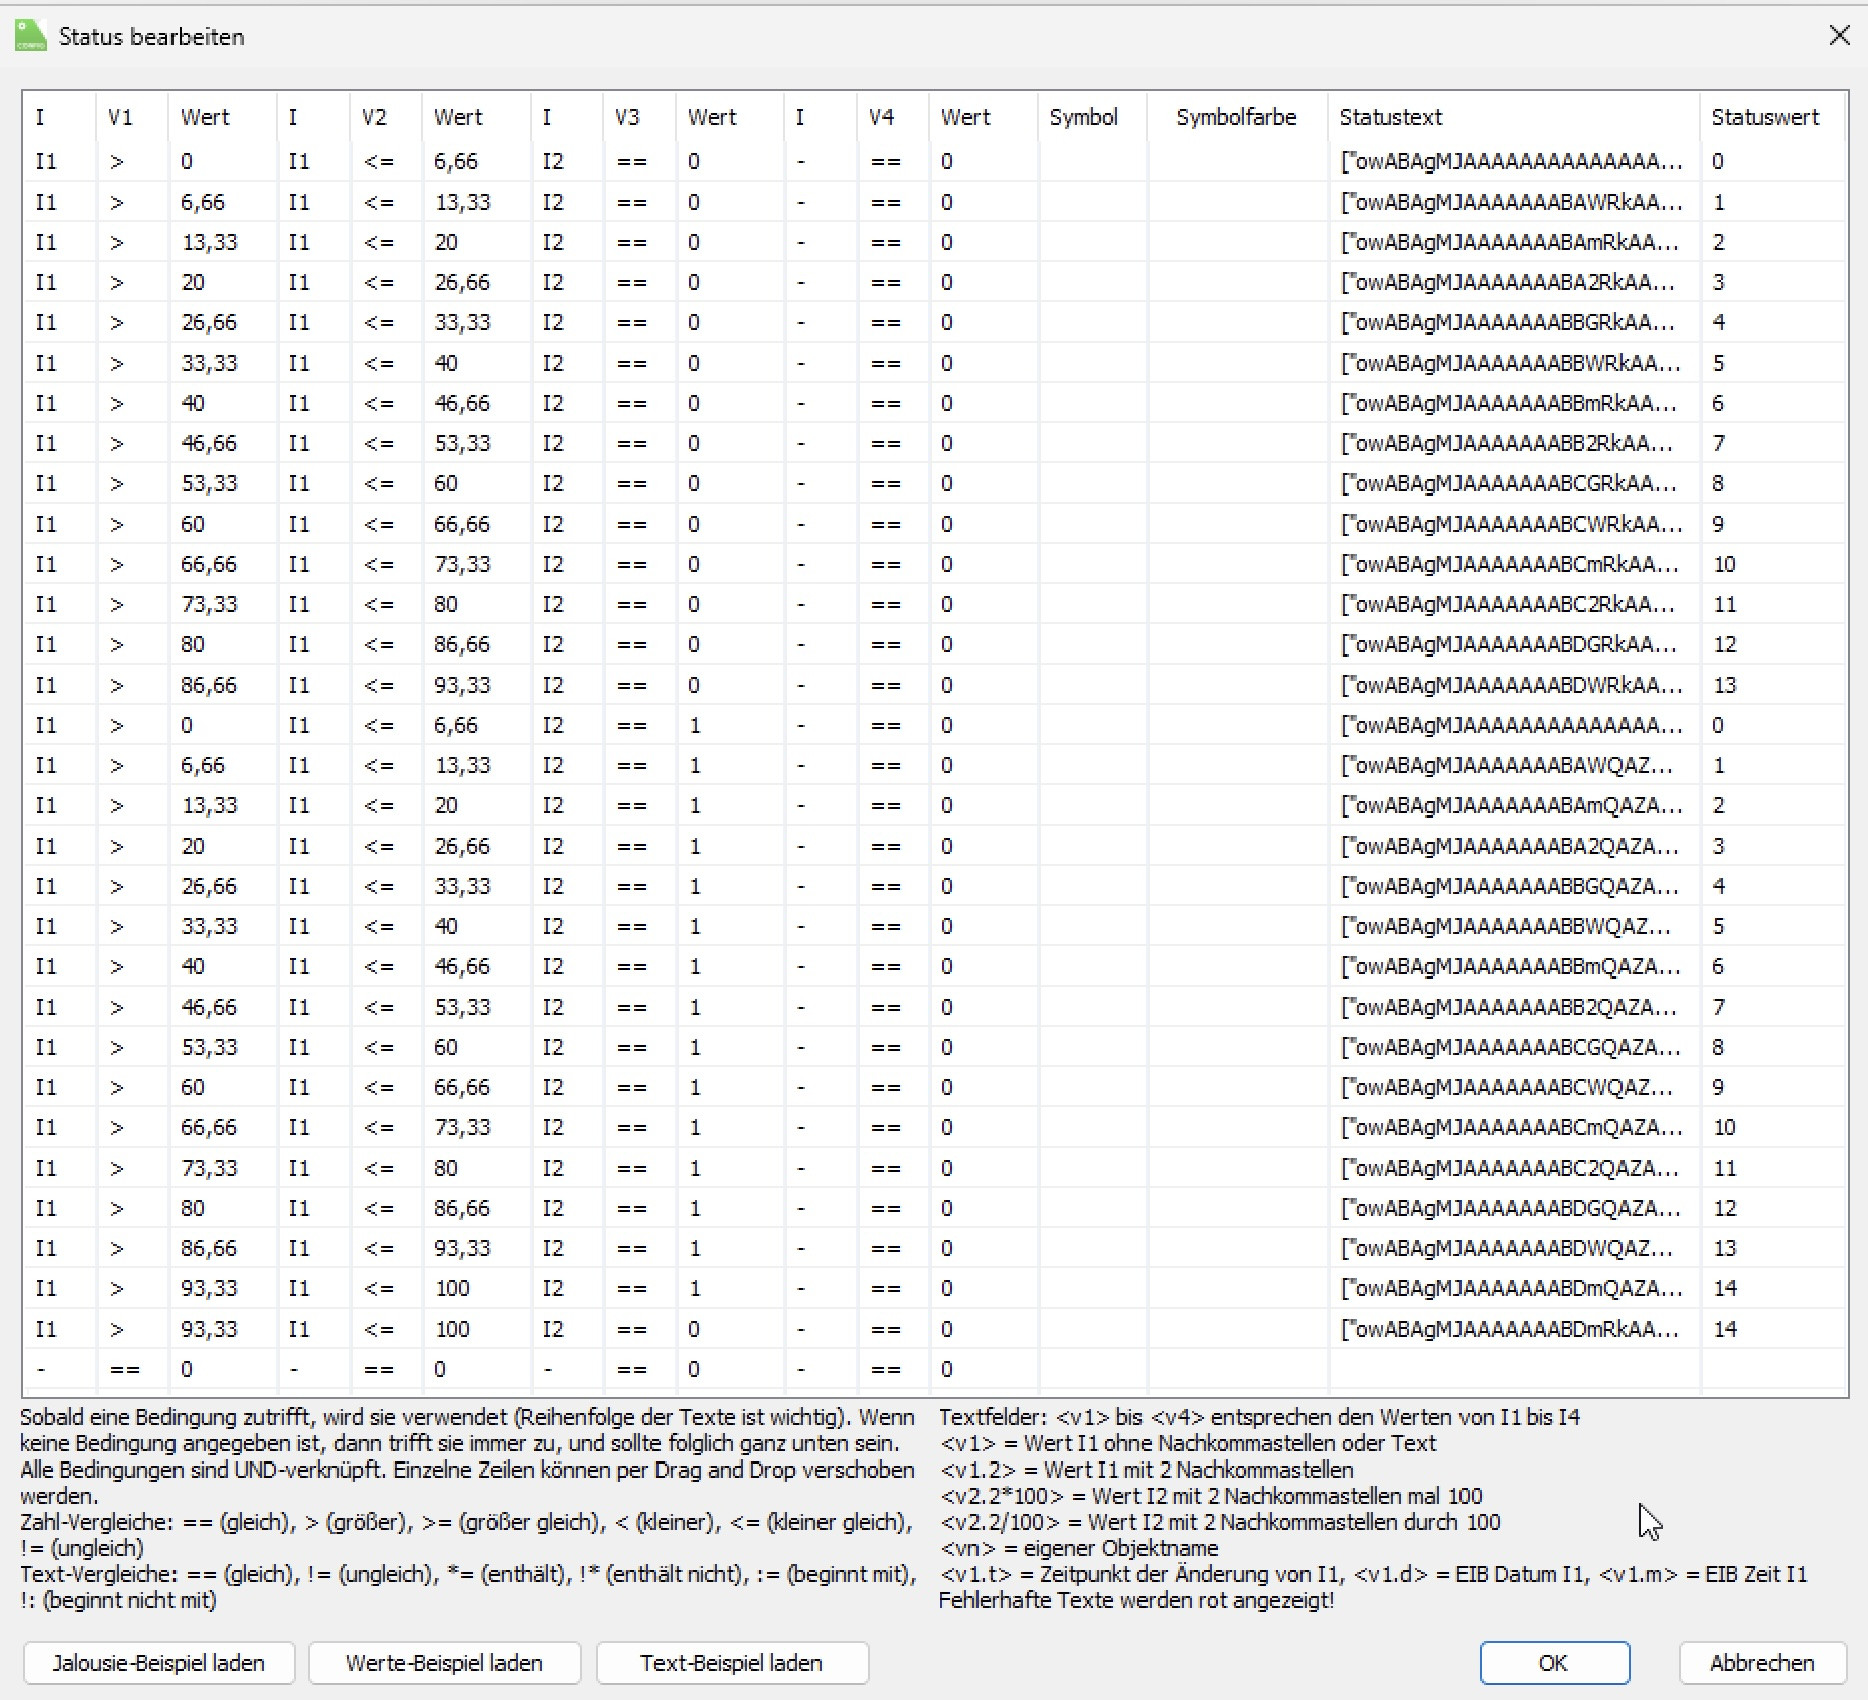The width and height of the screenshot is (1868, 1700).
Task: Confirm the dialog with OK
Action: point(1554,1662)
